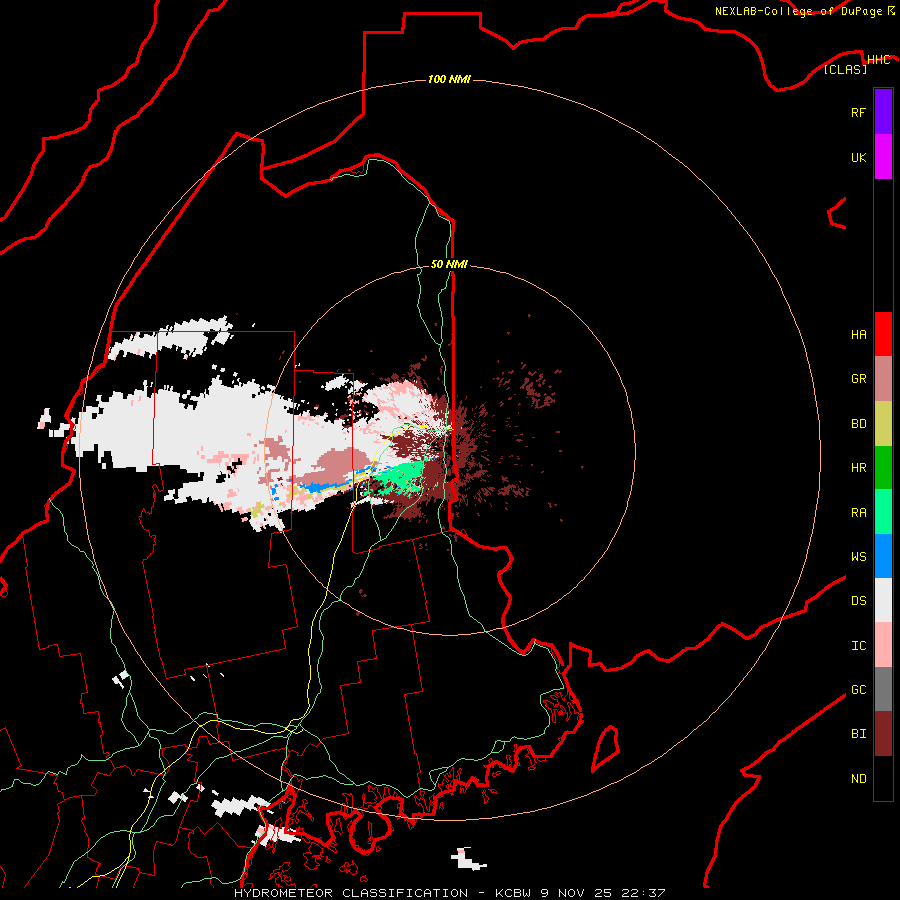Click the blue WS legend swatch
This screenshot has width=900, height=900.
coord(883,556)
